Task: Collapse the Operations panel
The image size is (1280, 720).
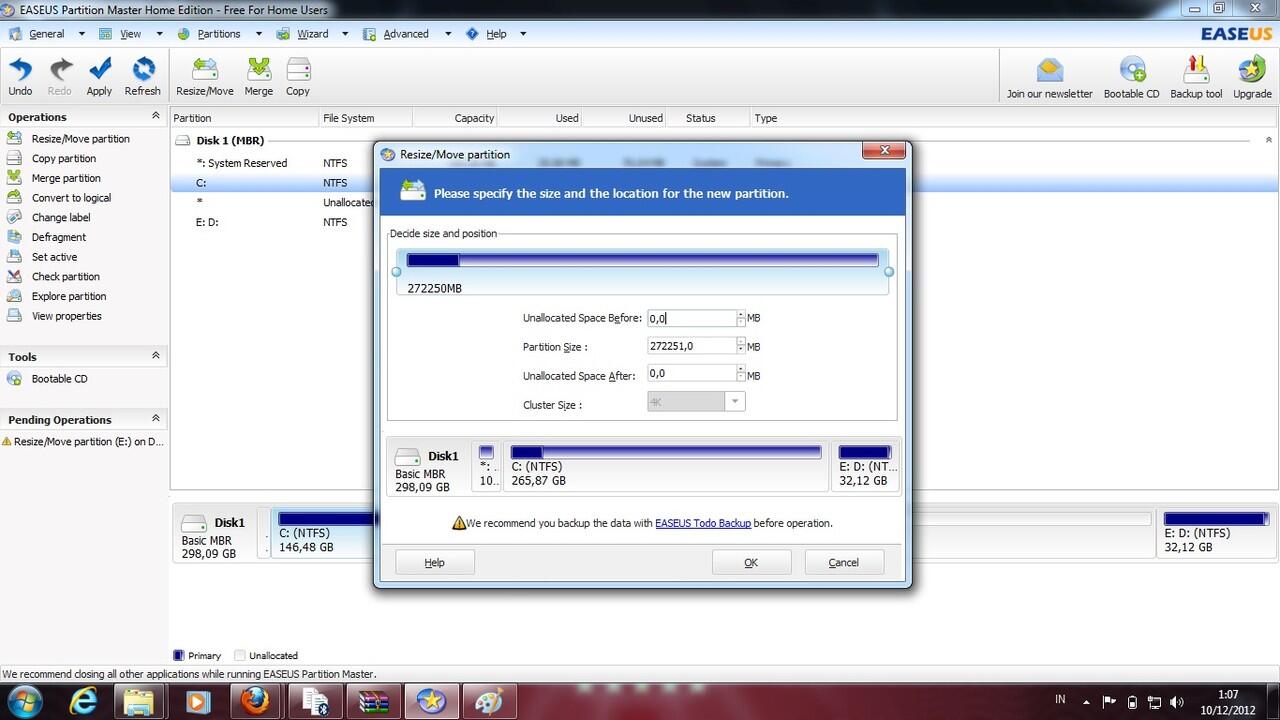Action: tap(156, 117)
